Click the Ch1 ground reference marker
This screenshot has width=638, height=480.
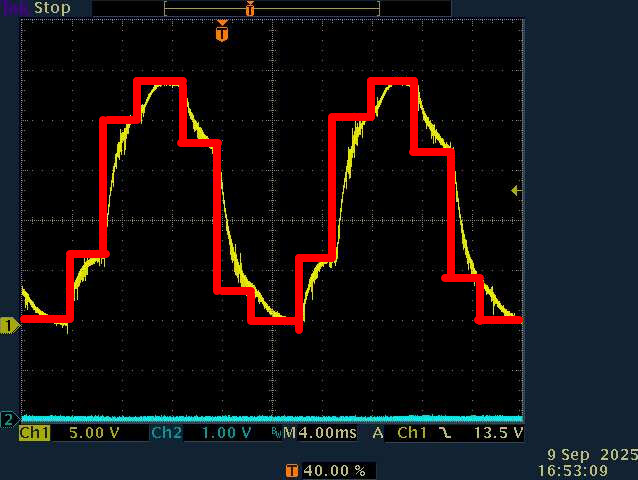click(x=9, y=326)
